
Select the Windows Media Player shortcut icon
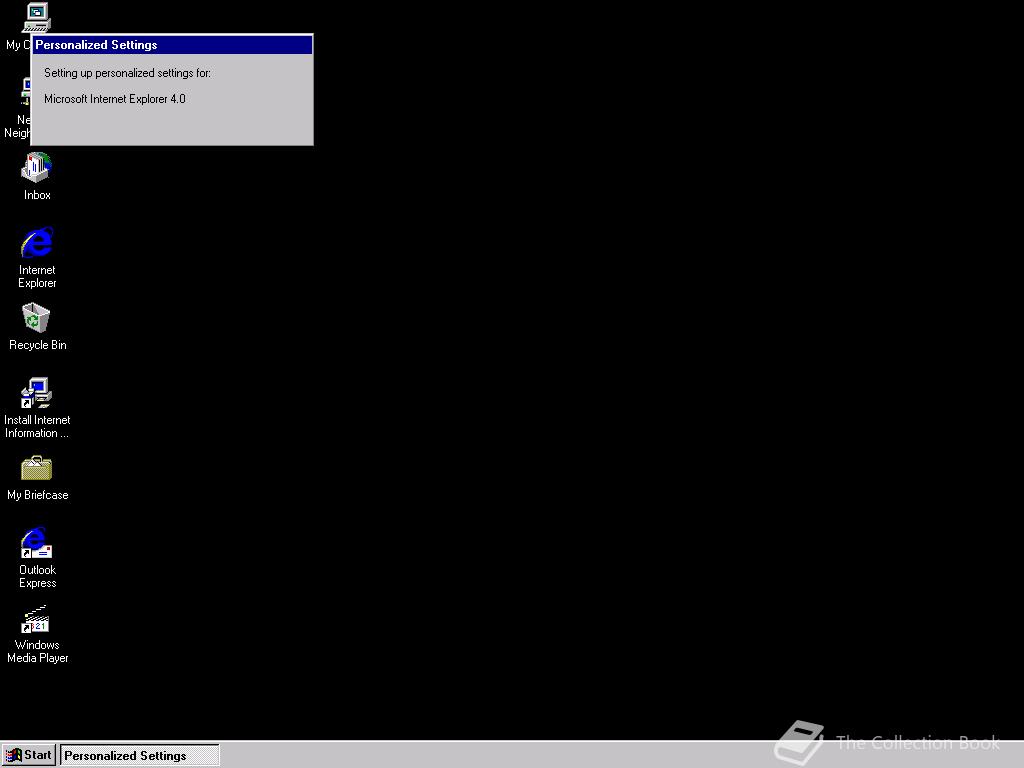click(x=36, y=618)
